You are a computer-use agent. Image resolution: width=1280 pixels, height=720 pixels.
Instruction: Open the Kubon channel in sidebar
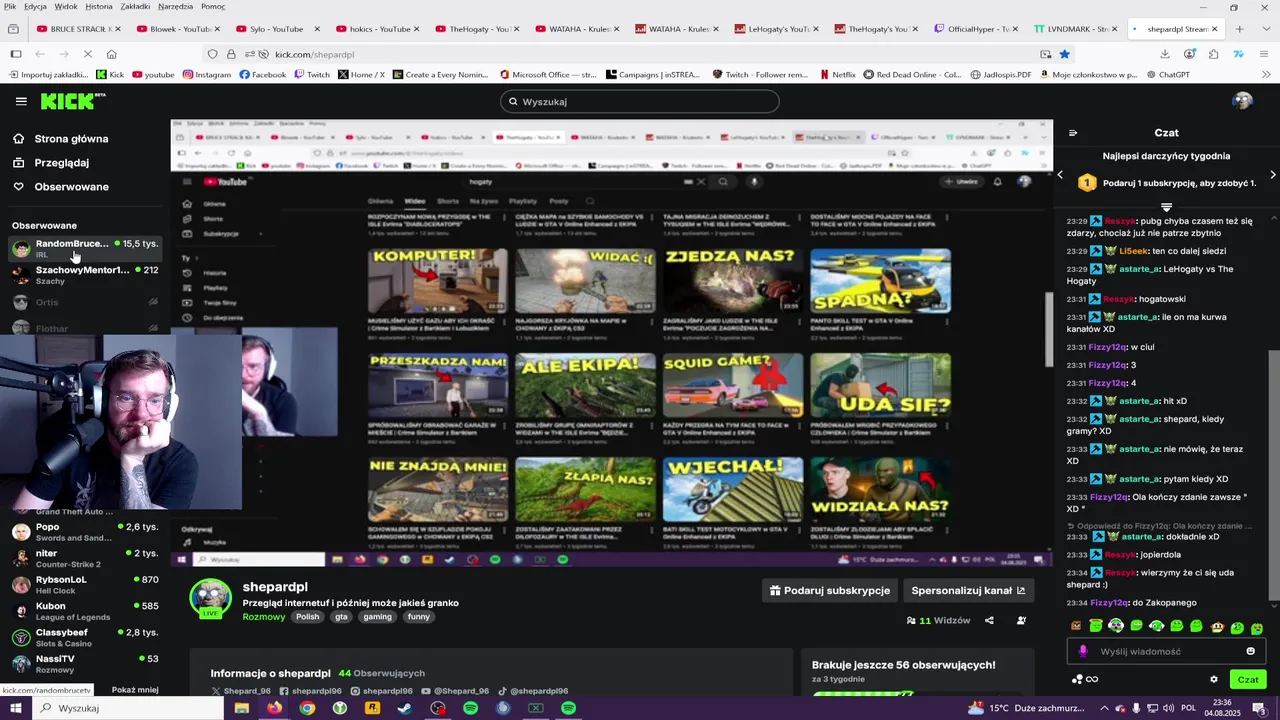pos(85,610)
